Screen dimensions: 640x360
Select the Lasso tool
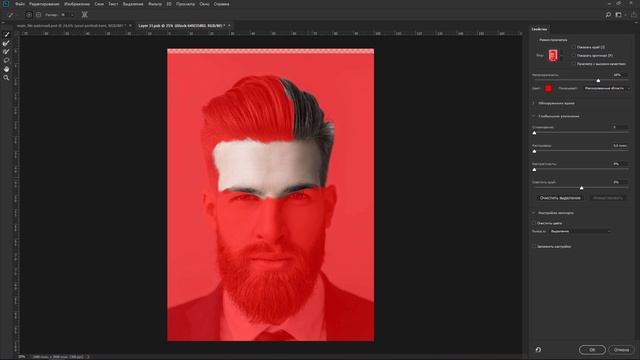[x=7, y=60]
